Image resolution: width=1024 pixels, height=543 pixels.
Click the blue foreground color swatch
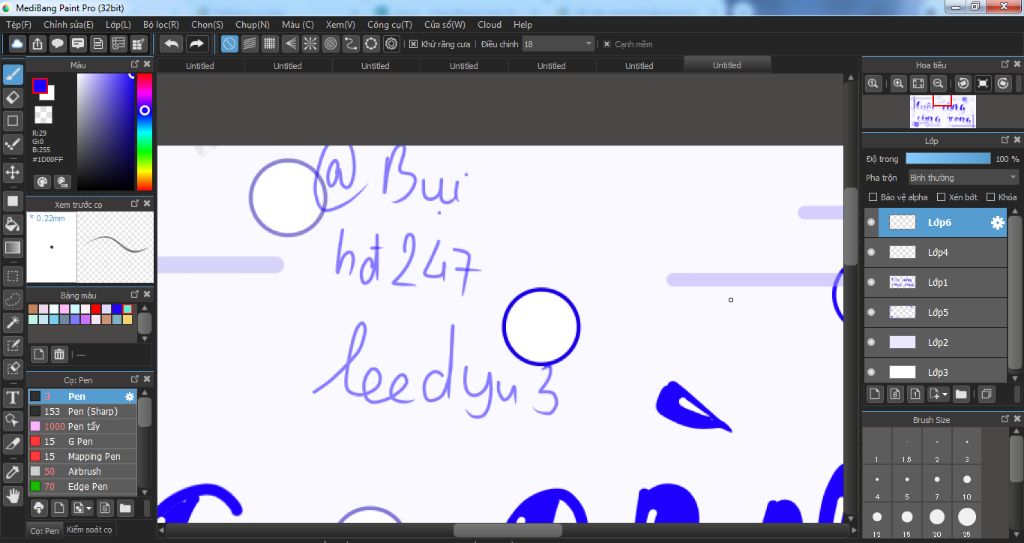click(x=40, y=86)
